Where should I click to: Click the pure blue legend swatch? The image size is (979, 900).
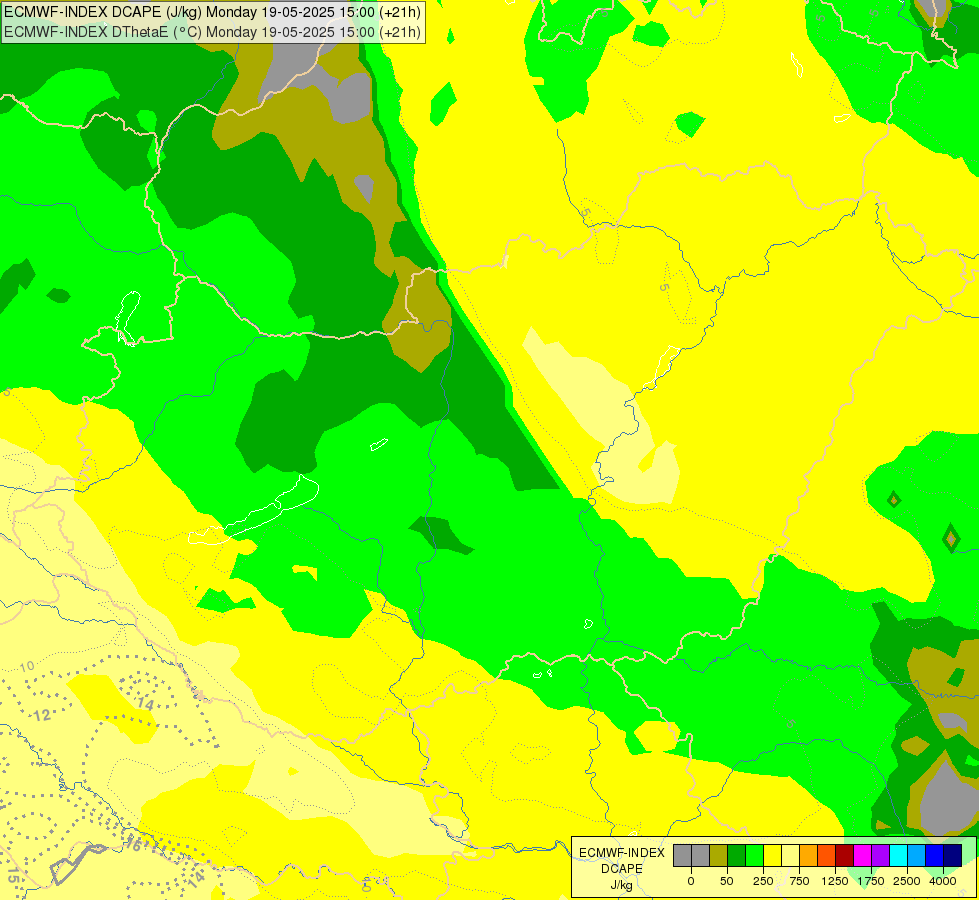[934, 855]
